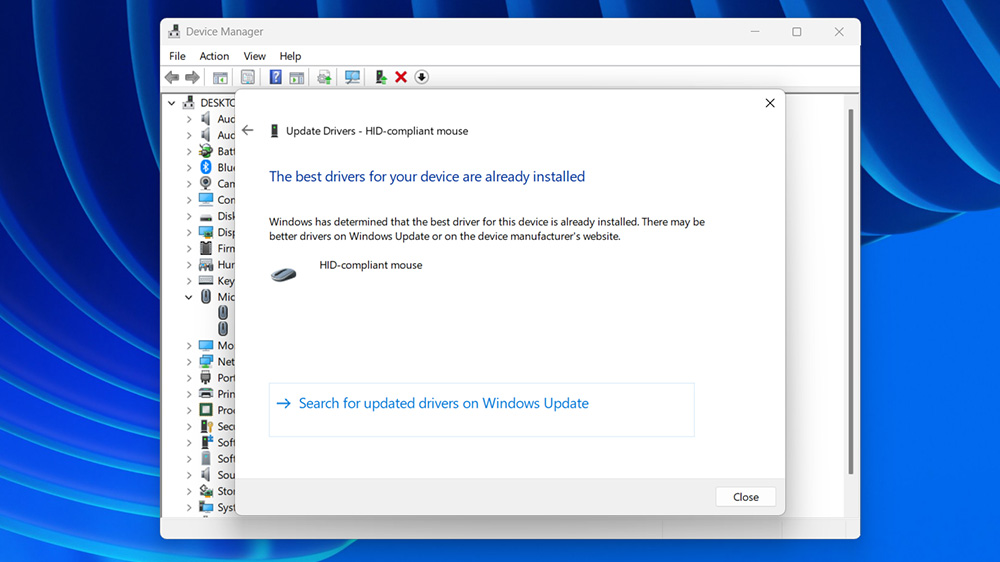Open the Action menu

(214, 56)
